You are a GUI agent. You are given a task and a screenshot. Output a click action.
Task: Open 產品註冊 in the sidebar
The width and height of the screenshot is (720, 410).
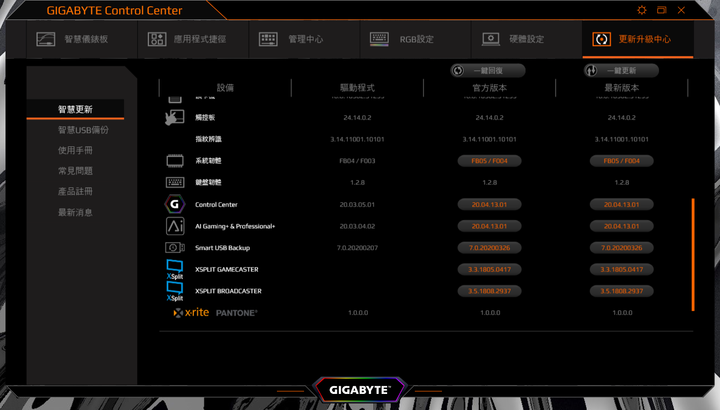(75, 191)
